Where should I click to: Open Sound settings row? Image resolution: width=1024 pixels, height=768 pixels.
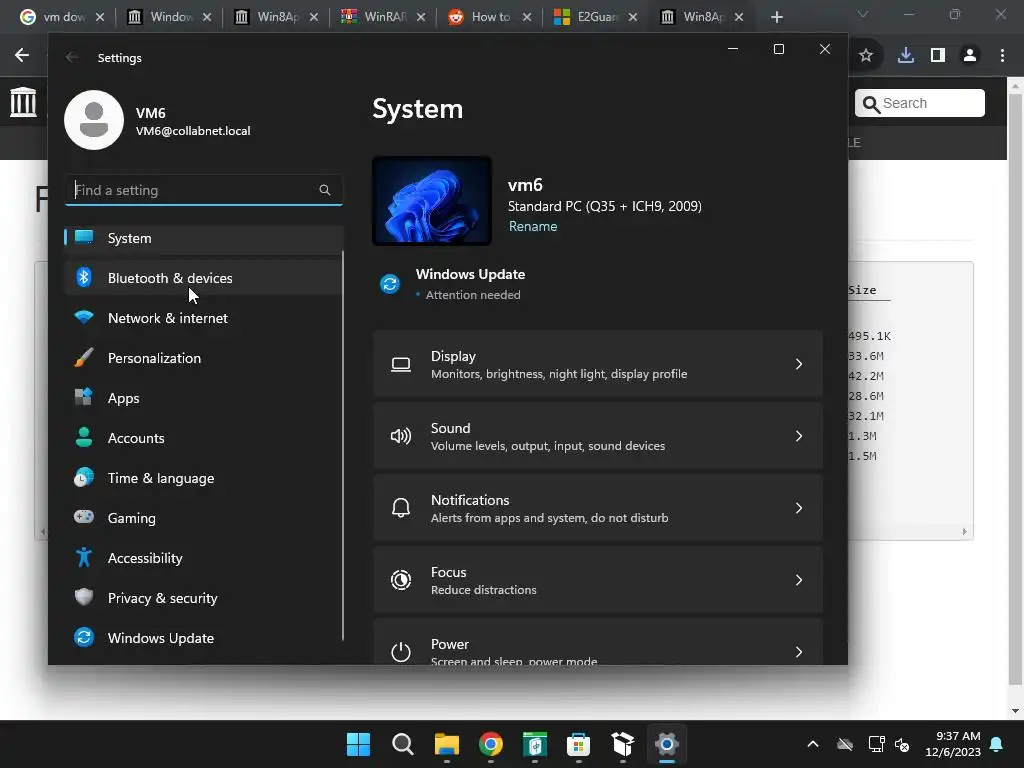click(598, 436)
